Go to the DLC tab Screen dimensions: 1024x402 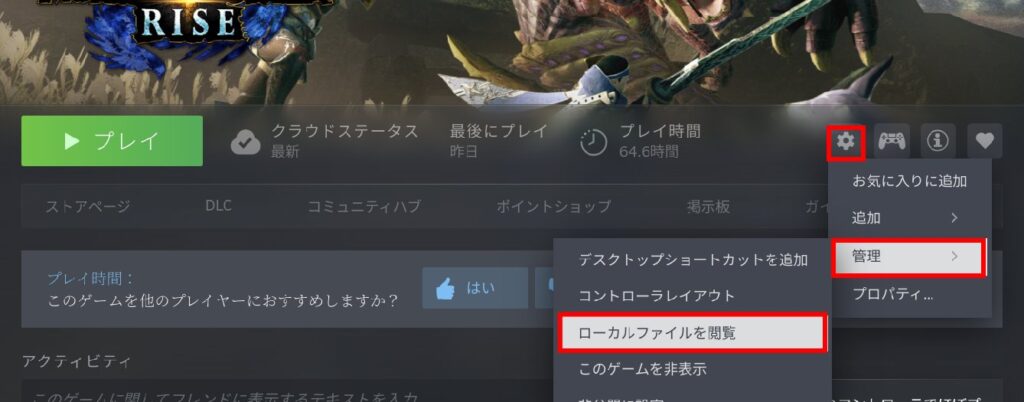tap(218, 206)
